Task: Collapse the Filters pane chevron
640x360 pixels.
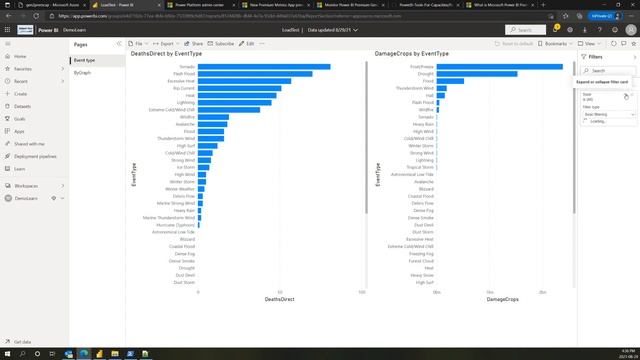Action: [x=634, y=57]
